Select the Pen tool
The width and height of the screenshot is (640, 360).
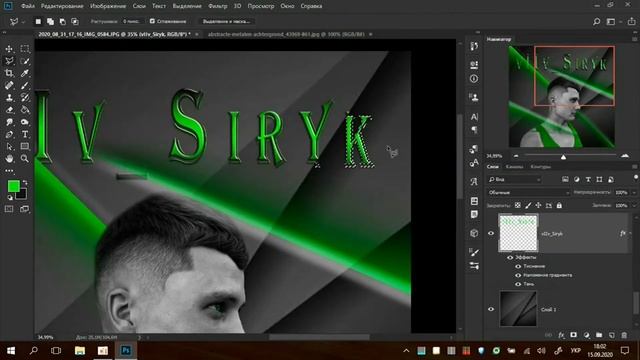click(9, 134)
